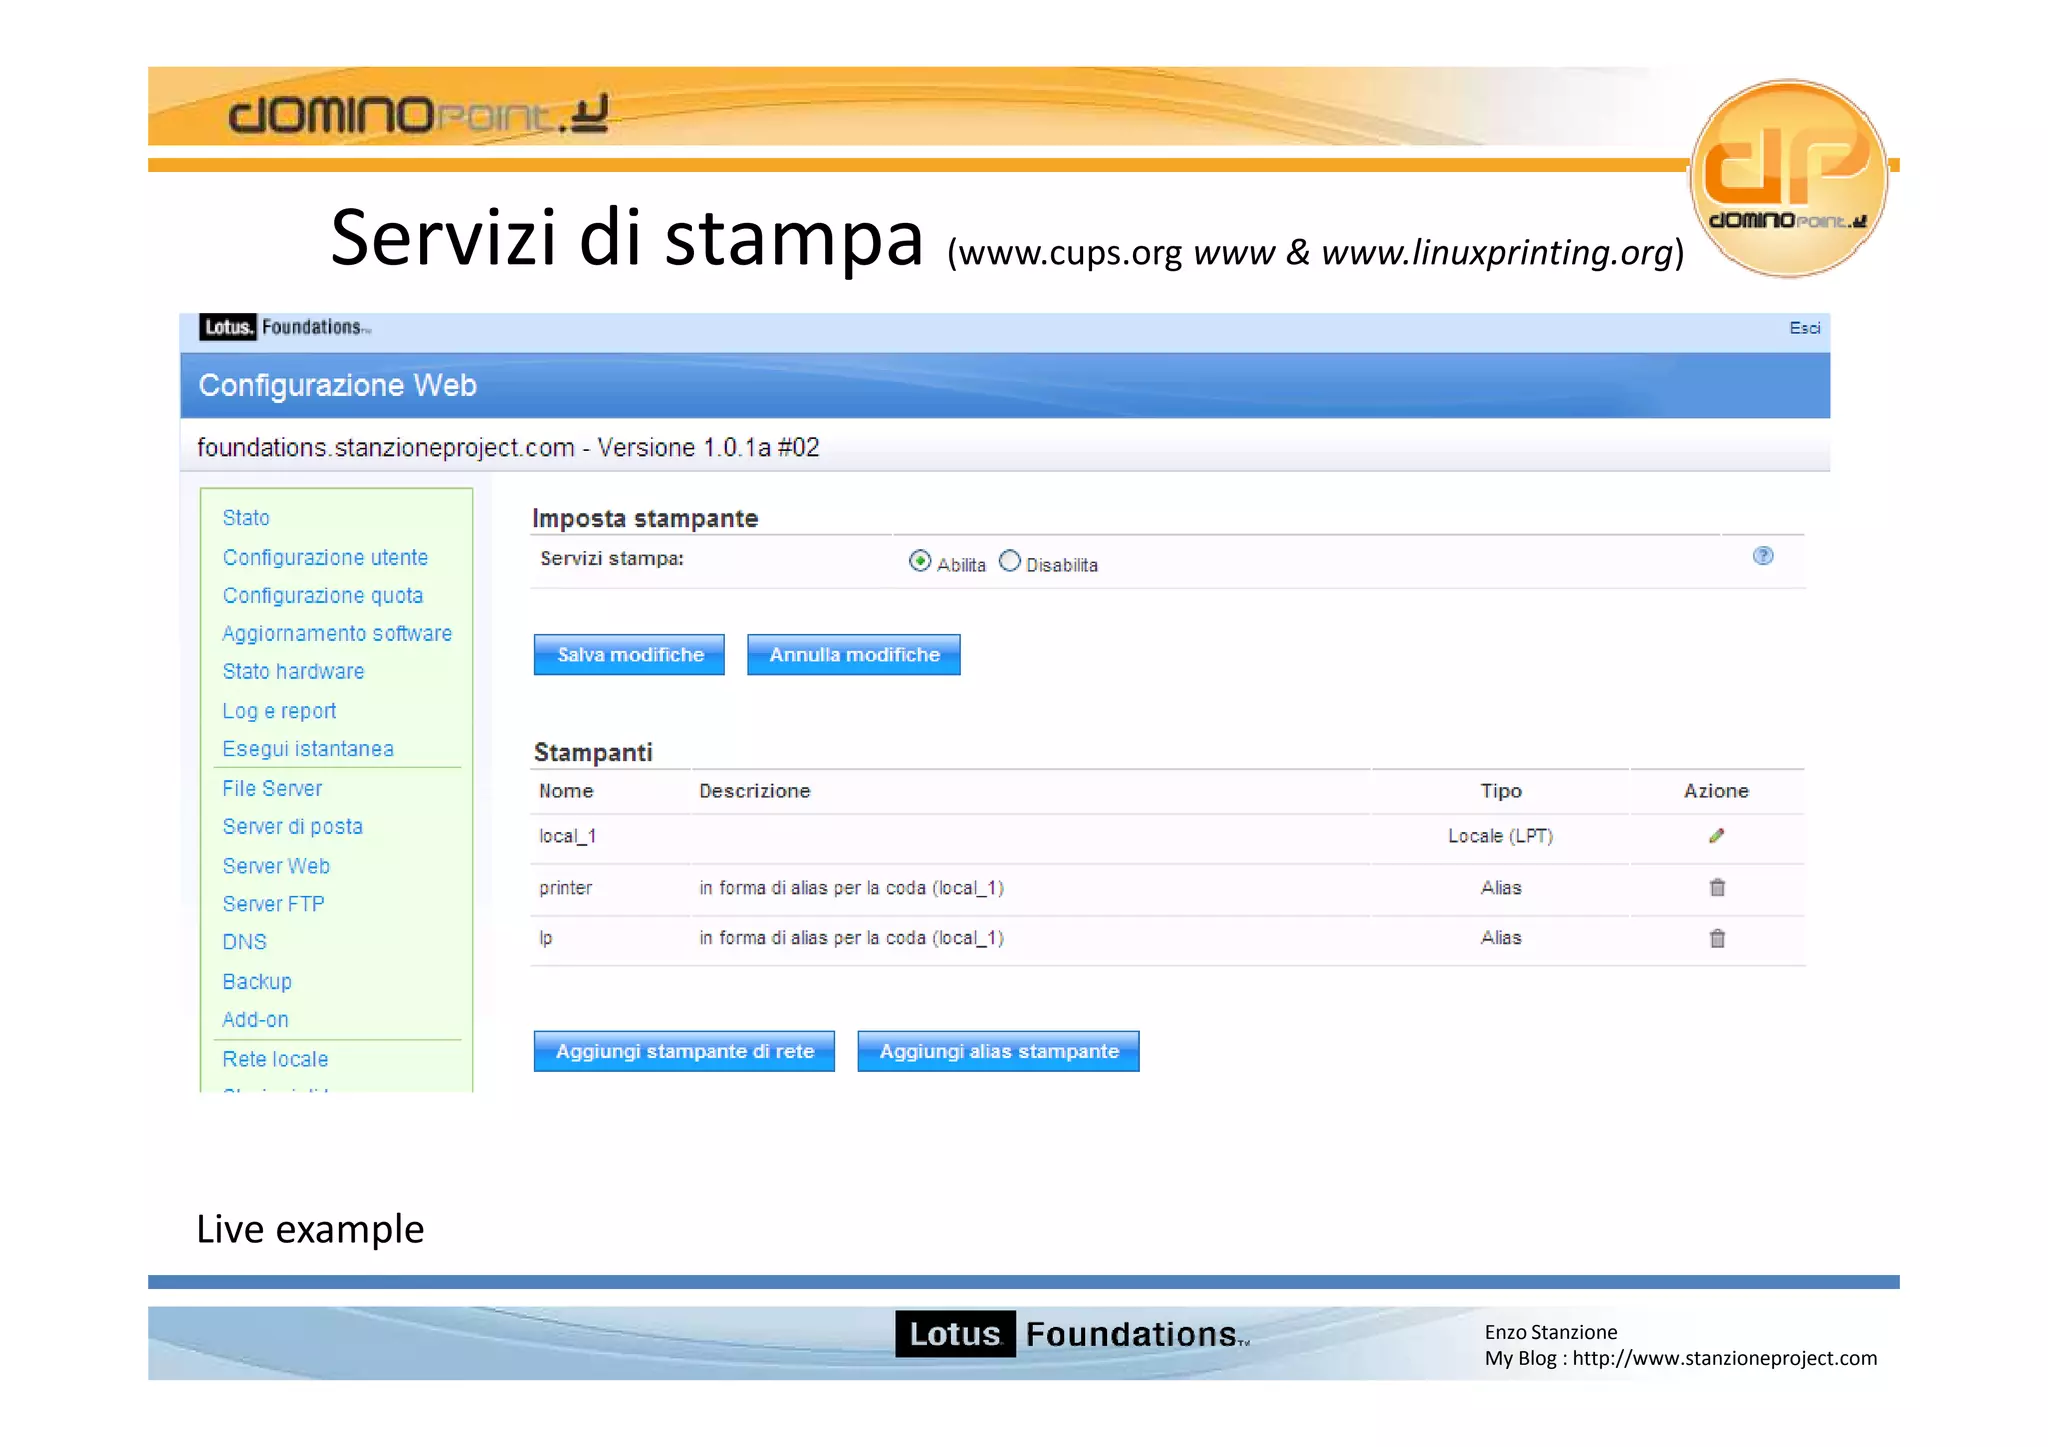Click the Configurazione Web banner title
This screenshot has height=1447, width=2048.
coord(337,385)
